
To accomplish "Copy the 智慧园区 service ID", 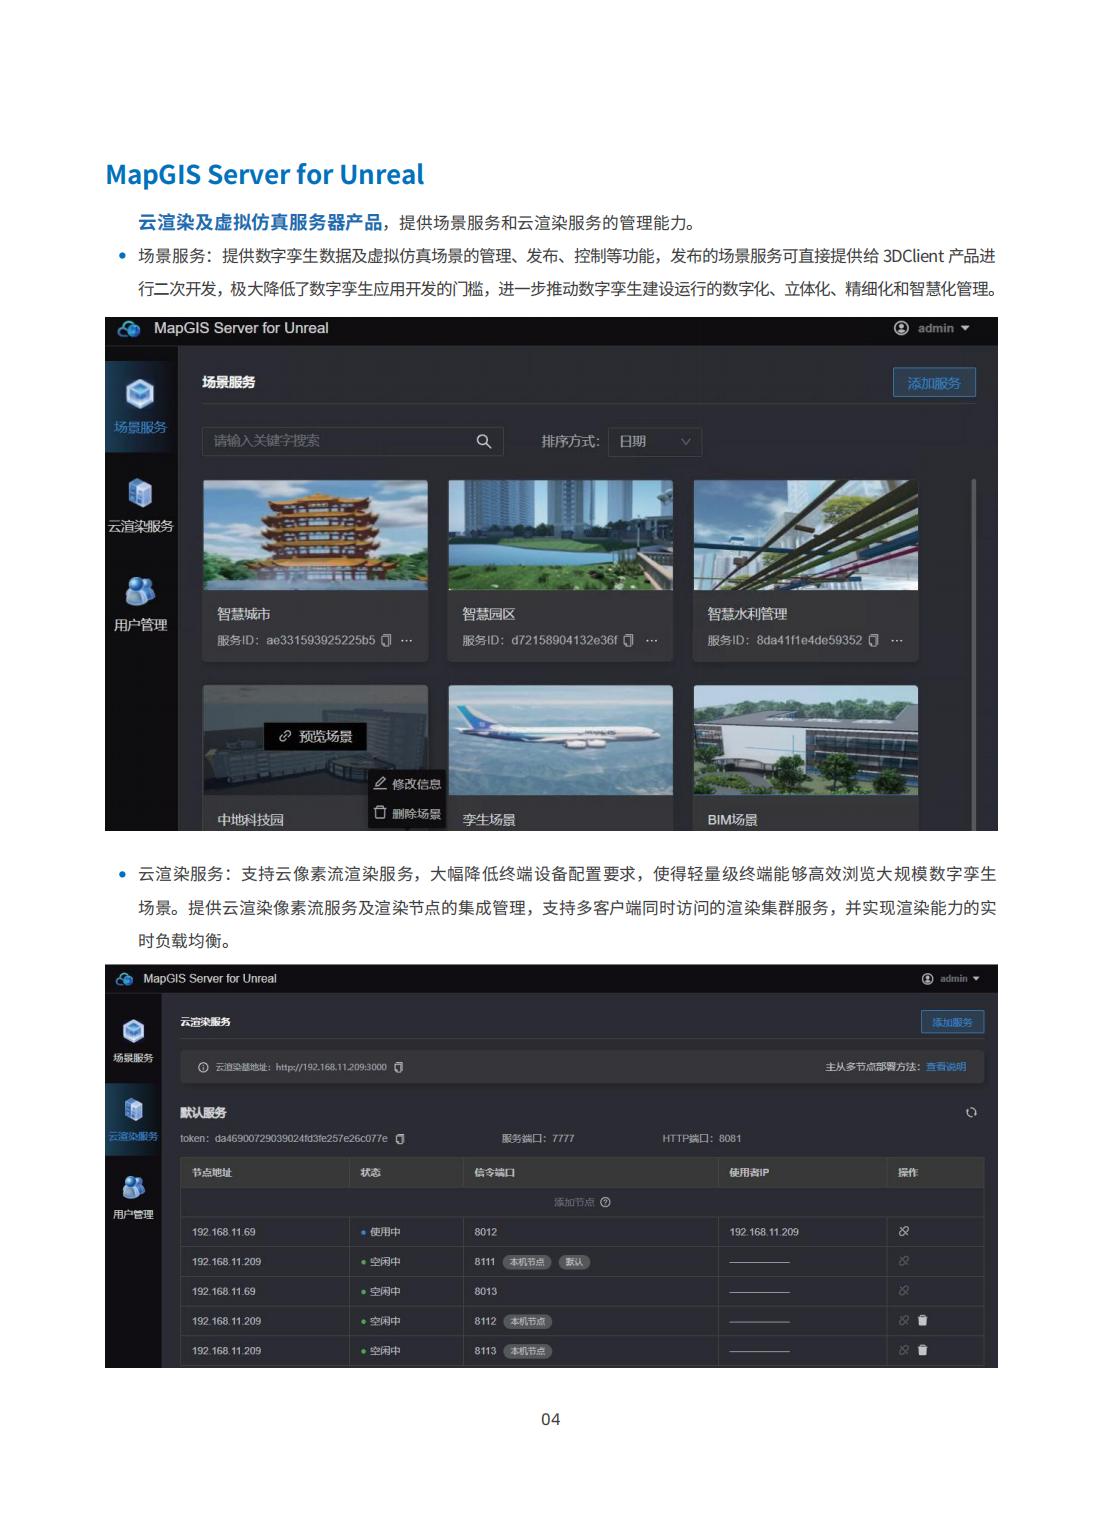I will coord(628,640).
